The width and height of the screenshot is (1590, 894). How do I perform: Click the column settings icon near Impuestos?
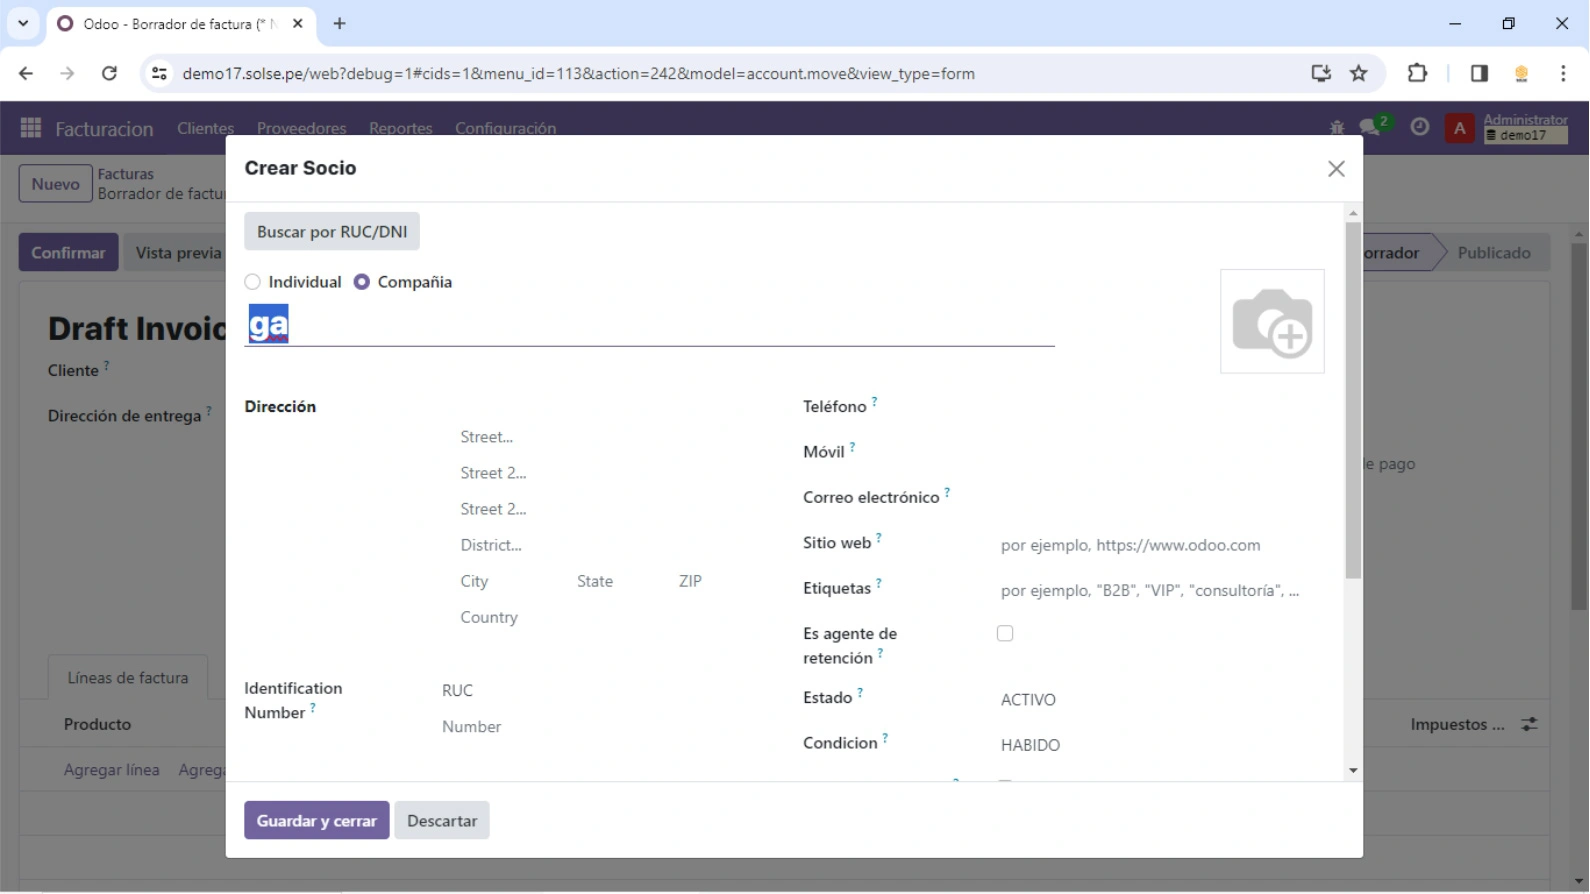[1529, 724]
